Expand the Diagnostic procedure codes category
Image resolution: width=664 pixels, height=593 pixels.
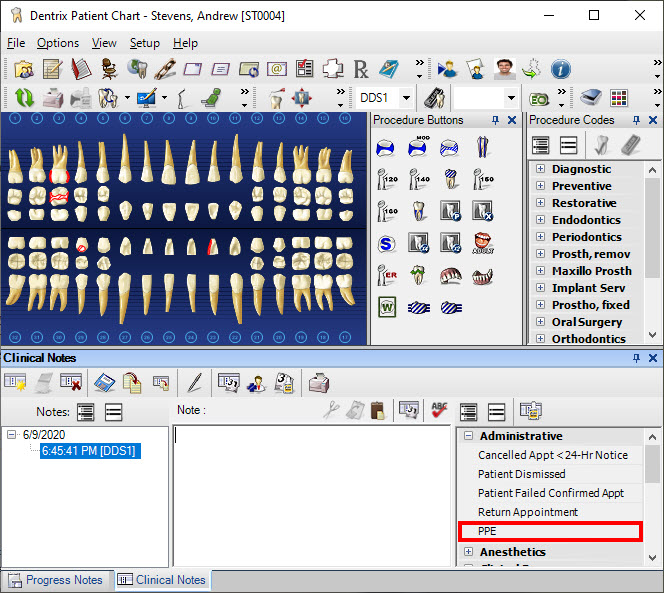coord(540,169)
